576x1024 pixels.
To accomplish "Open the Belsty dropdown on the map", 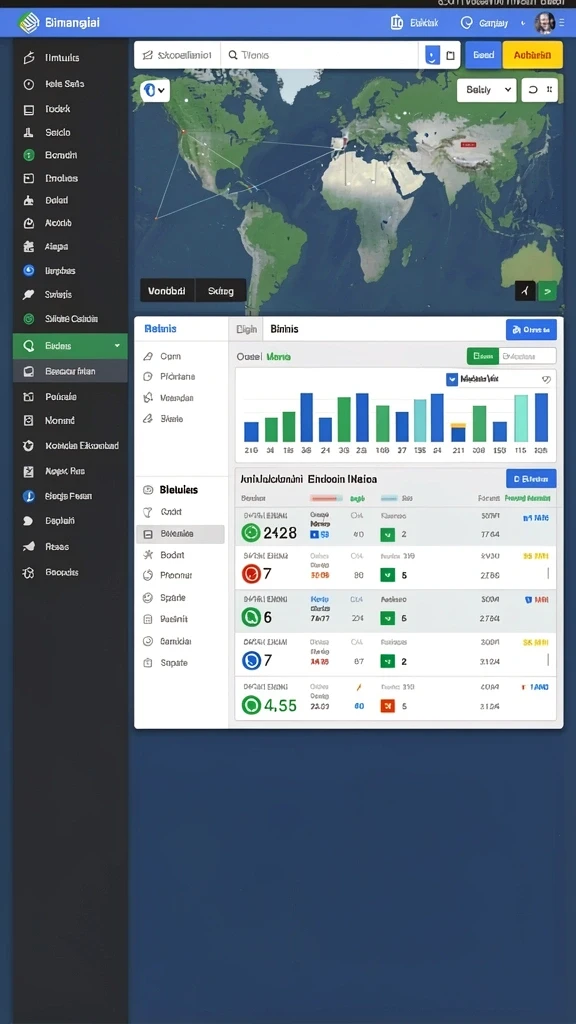I will pyautogui.click(x=487, y=90).
